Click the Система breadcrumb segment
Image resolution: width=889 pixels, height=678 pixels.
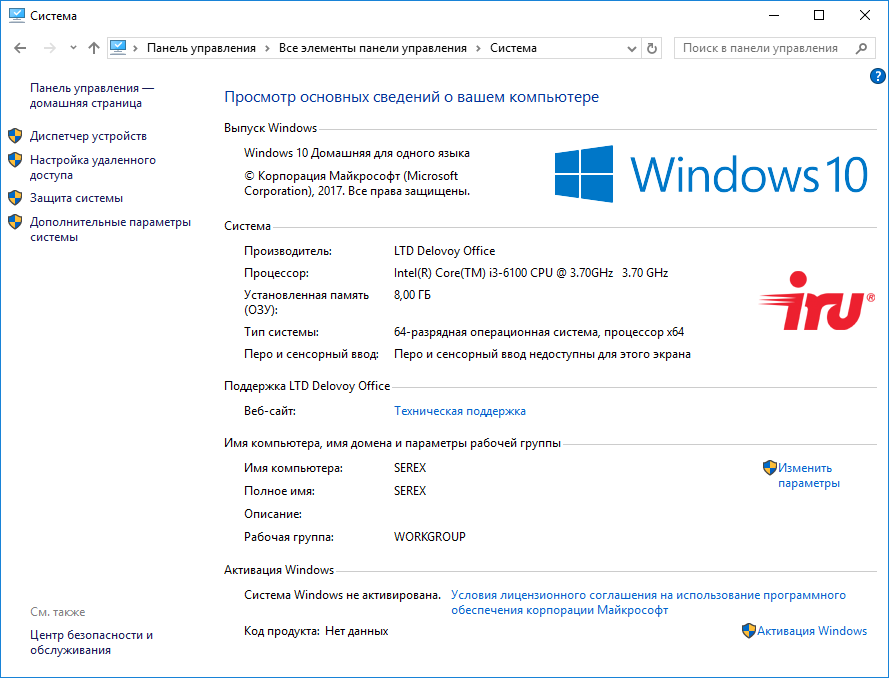click(x=513, y=48)
